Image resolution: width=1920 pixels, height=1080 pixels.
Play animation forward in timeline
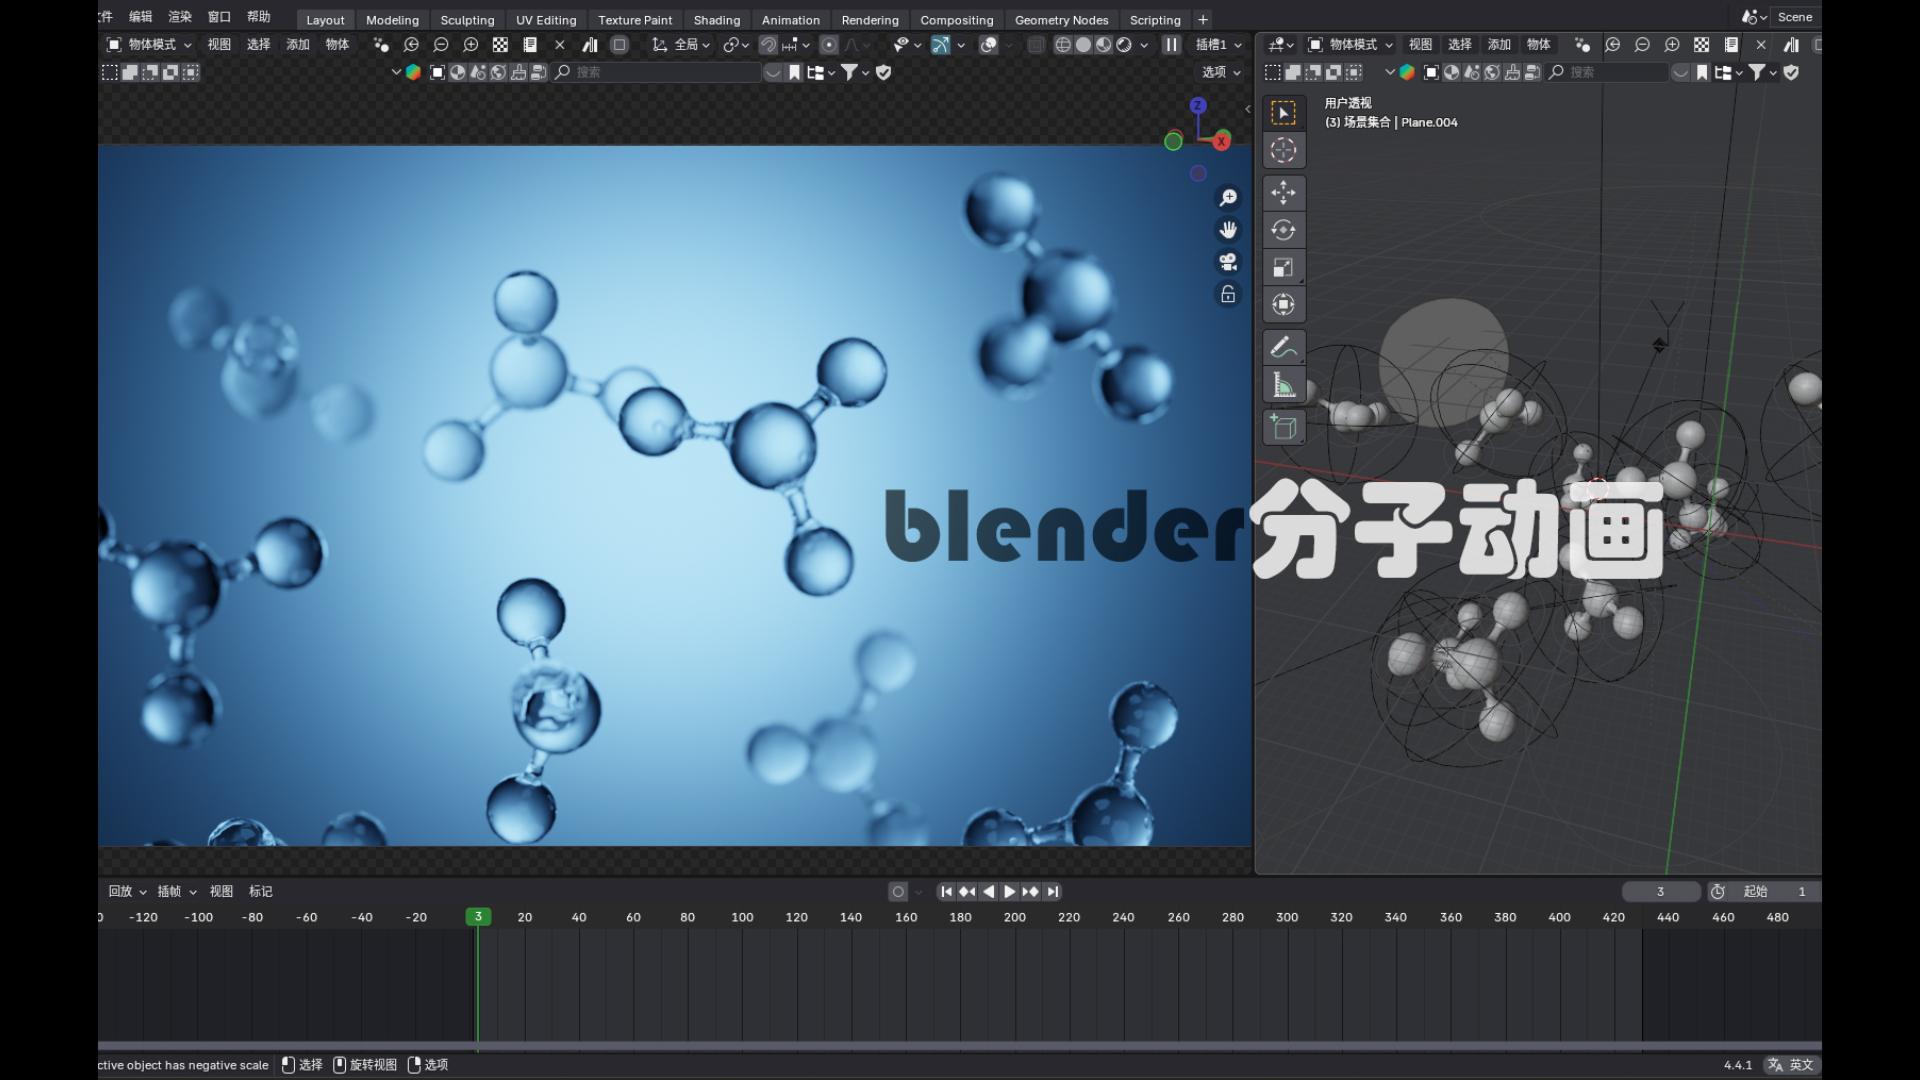1009,891
